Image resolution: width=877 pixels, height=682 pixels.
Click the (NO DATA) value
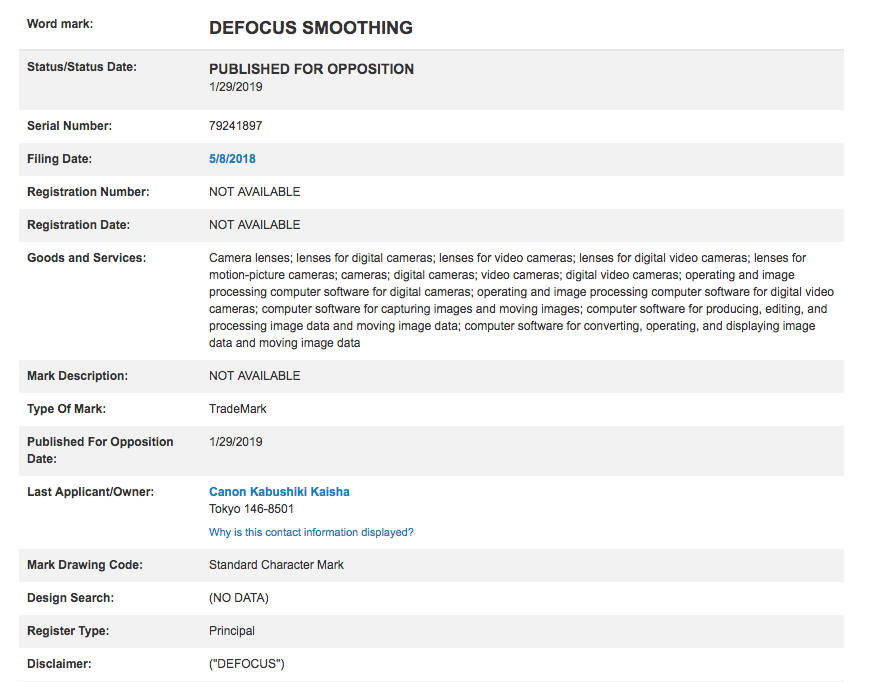[239, 598]
